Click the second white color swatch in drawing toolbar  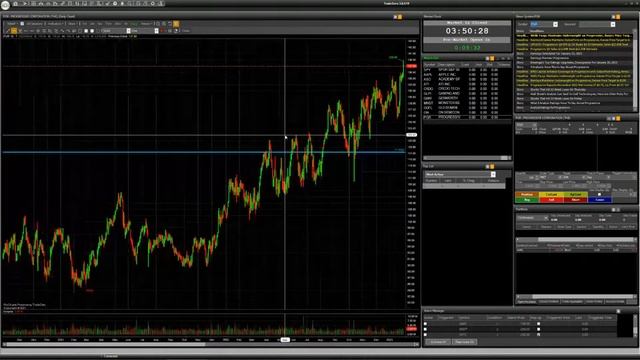tap(92, 31)
